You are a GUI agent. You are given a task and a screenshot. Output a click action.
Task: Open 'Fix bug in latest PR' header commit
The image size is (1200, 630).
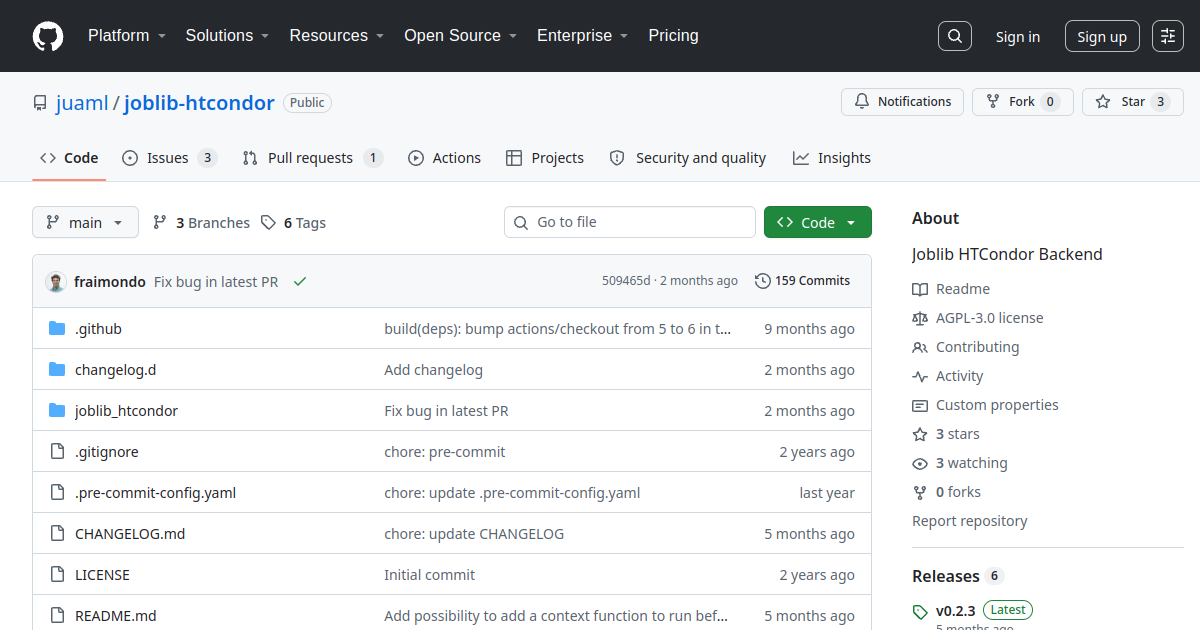click(x=216, y=282)
